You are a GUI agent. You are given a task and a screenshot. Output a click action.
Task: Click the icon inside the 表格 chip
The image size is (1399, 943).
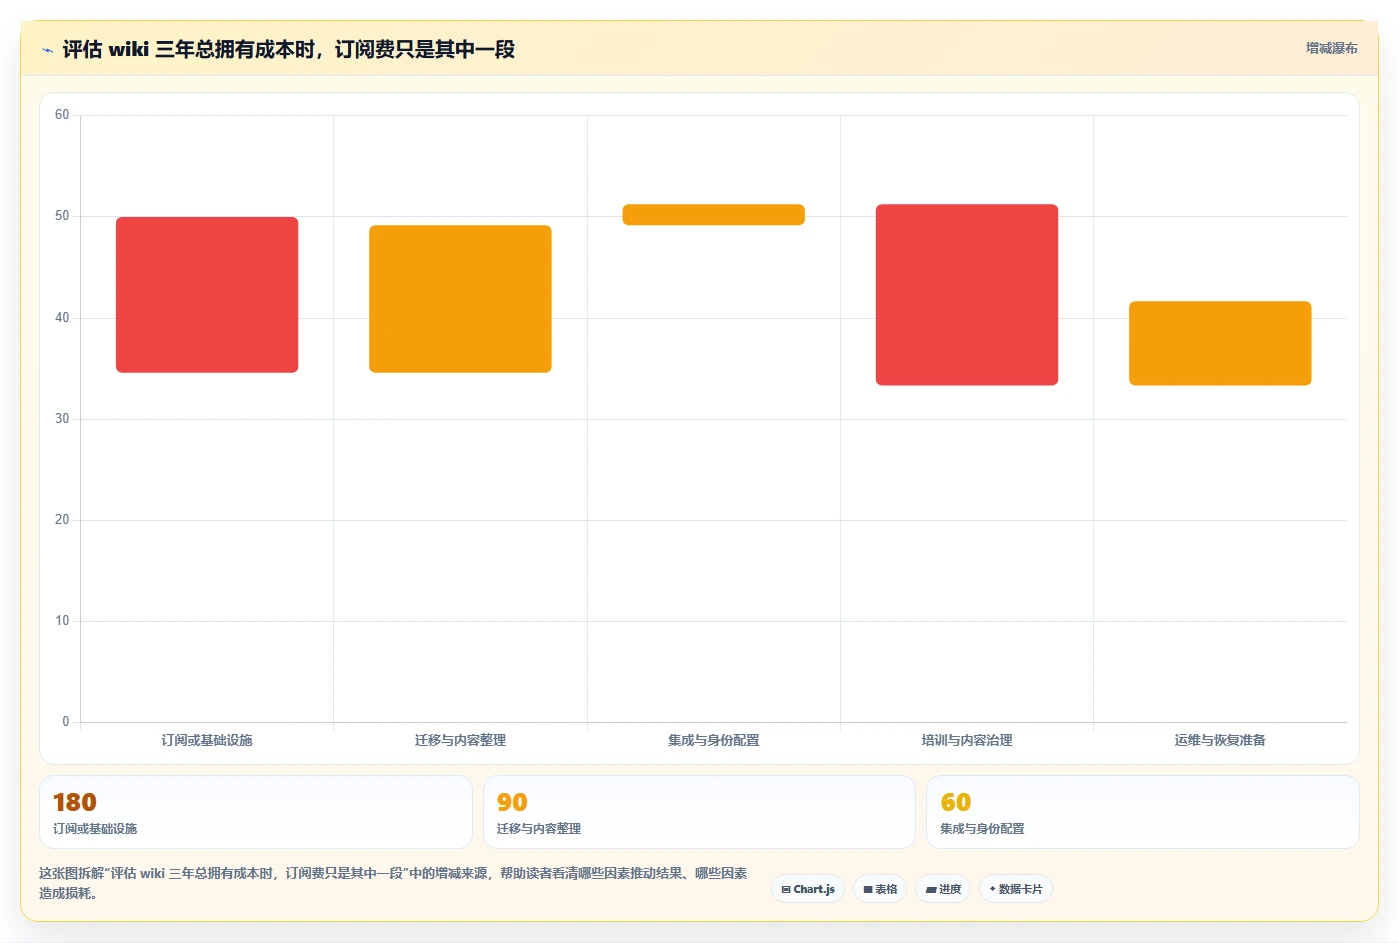tap(868, 890)
